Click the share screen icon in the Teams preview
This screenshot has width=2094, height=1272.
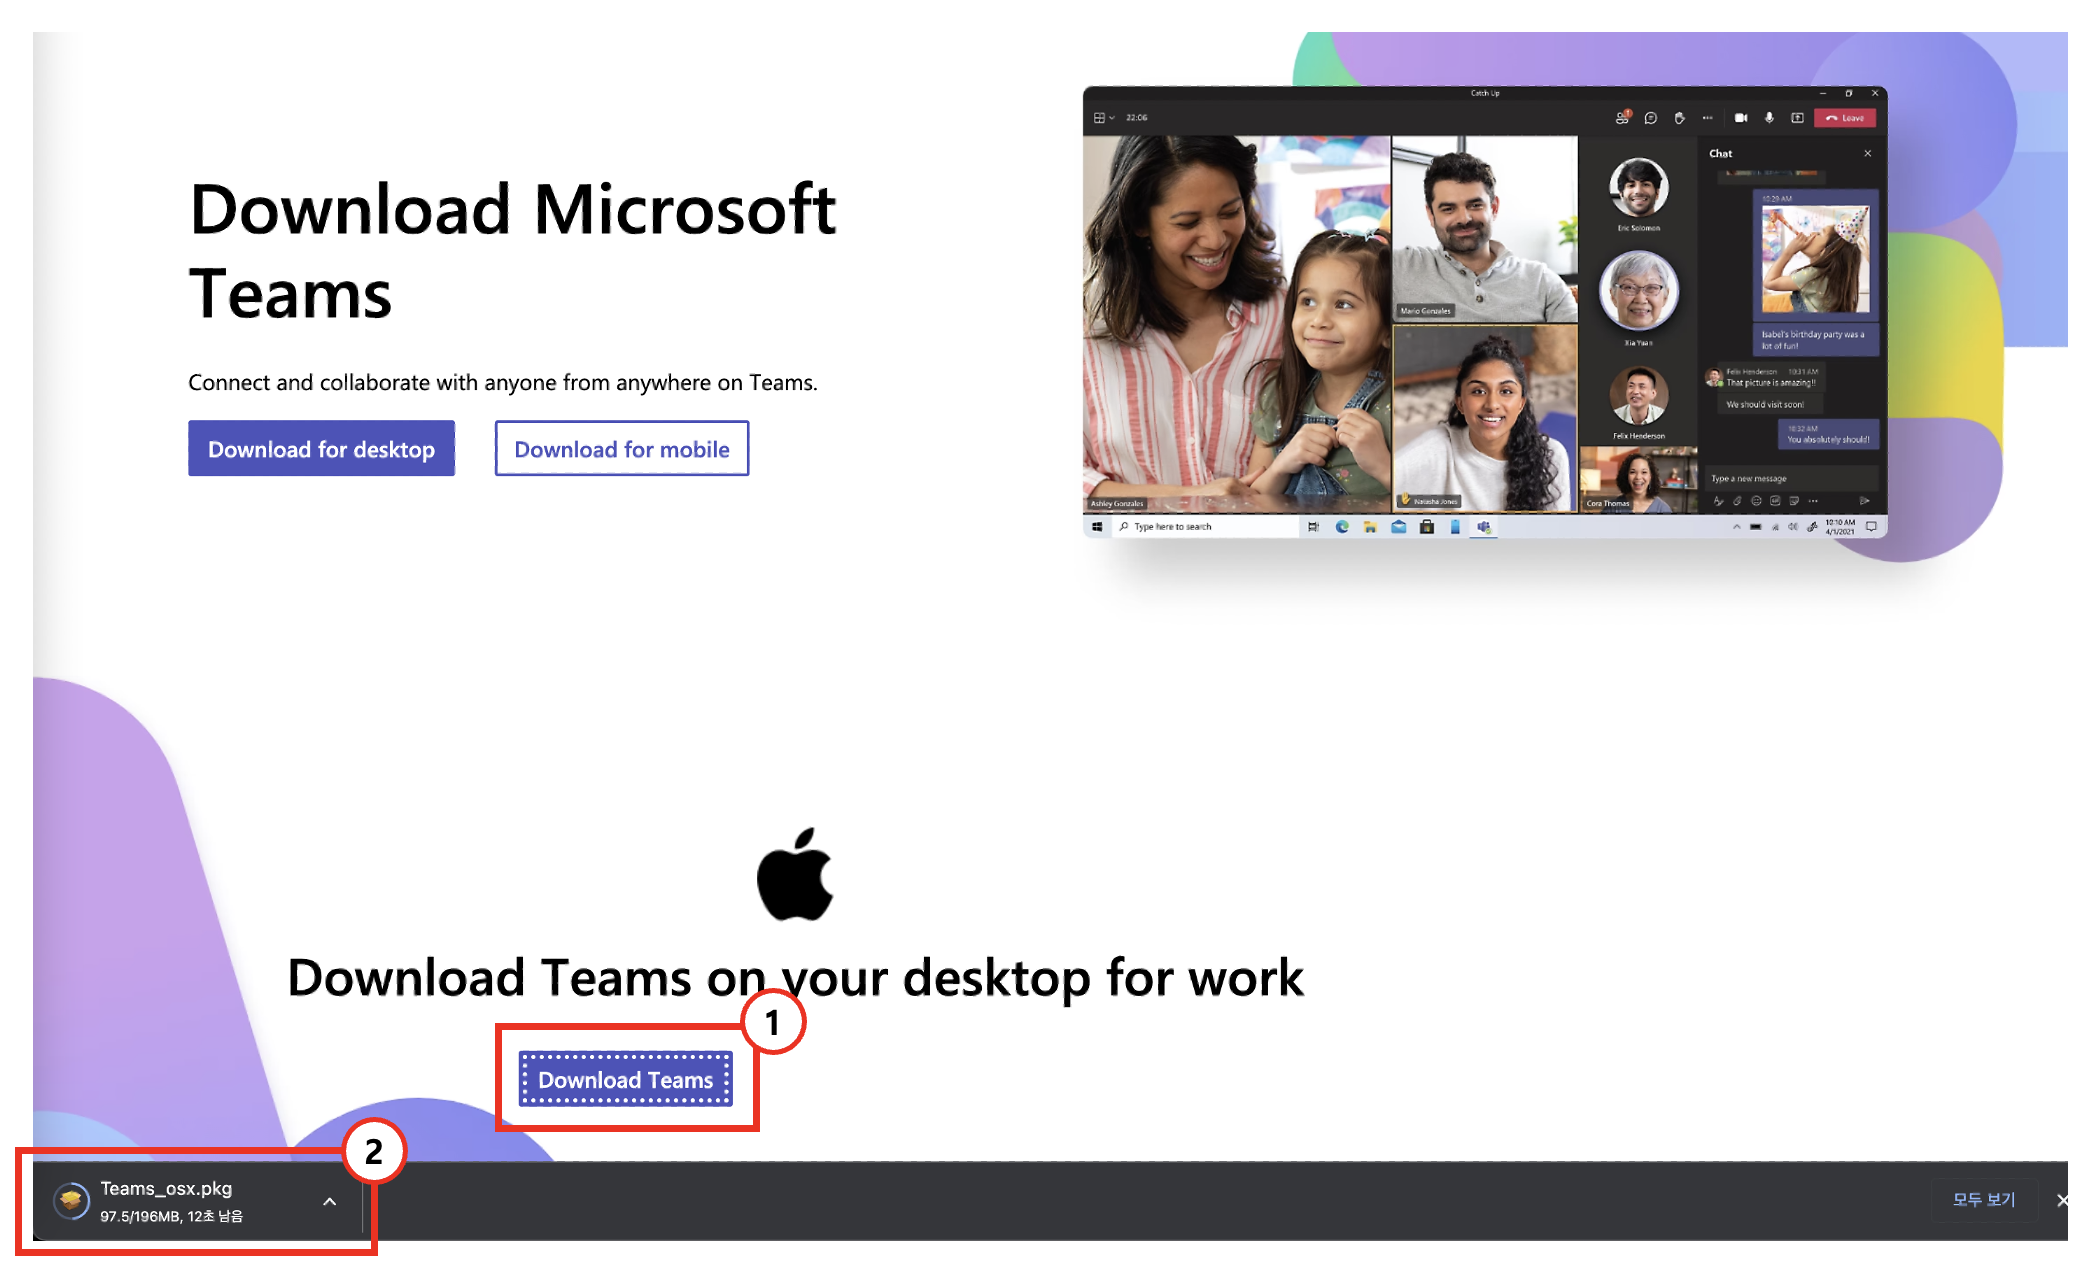click(1797, 118)
